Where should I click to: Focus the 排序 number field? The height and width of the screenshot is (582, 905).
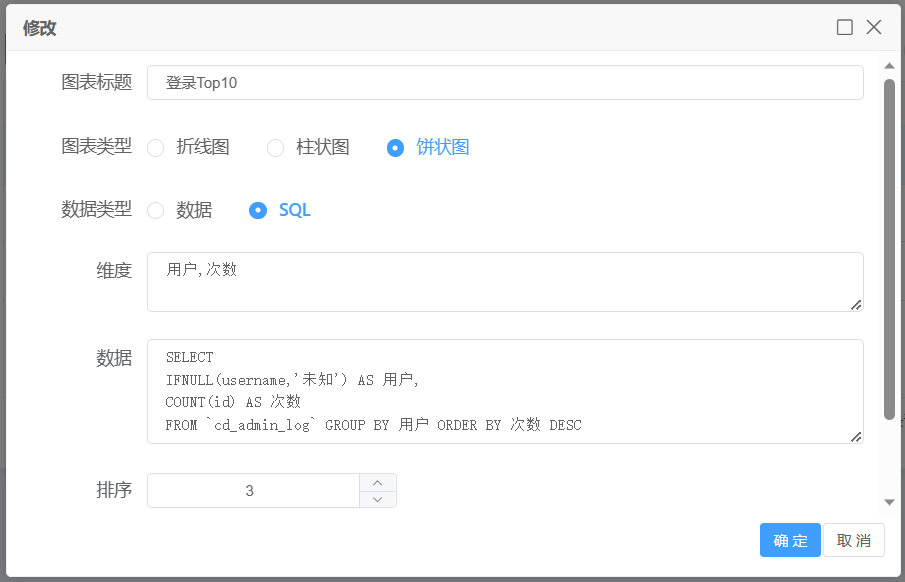point(252,491)
